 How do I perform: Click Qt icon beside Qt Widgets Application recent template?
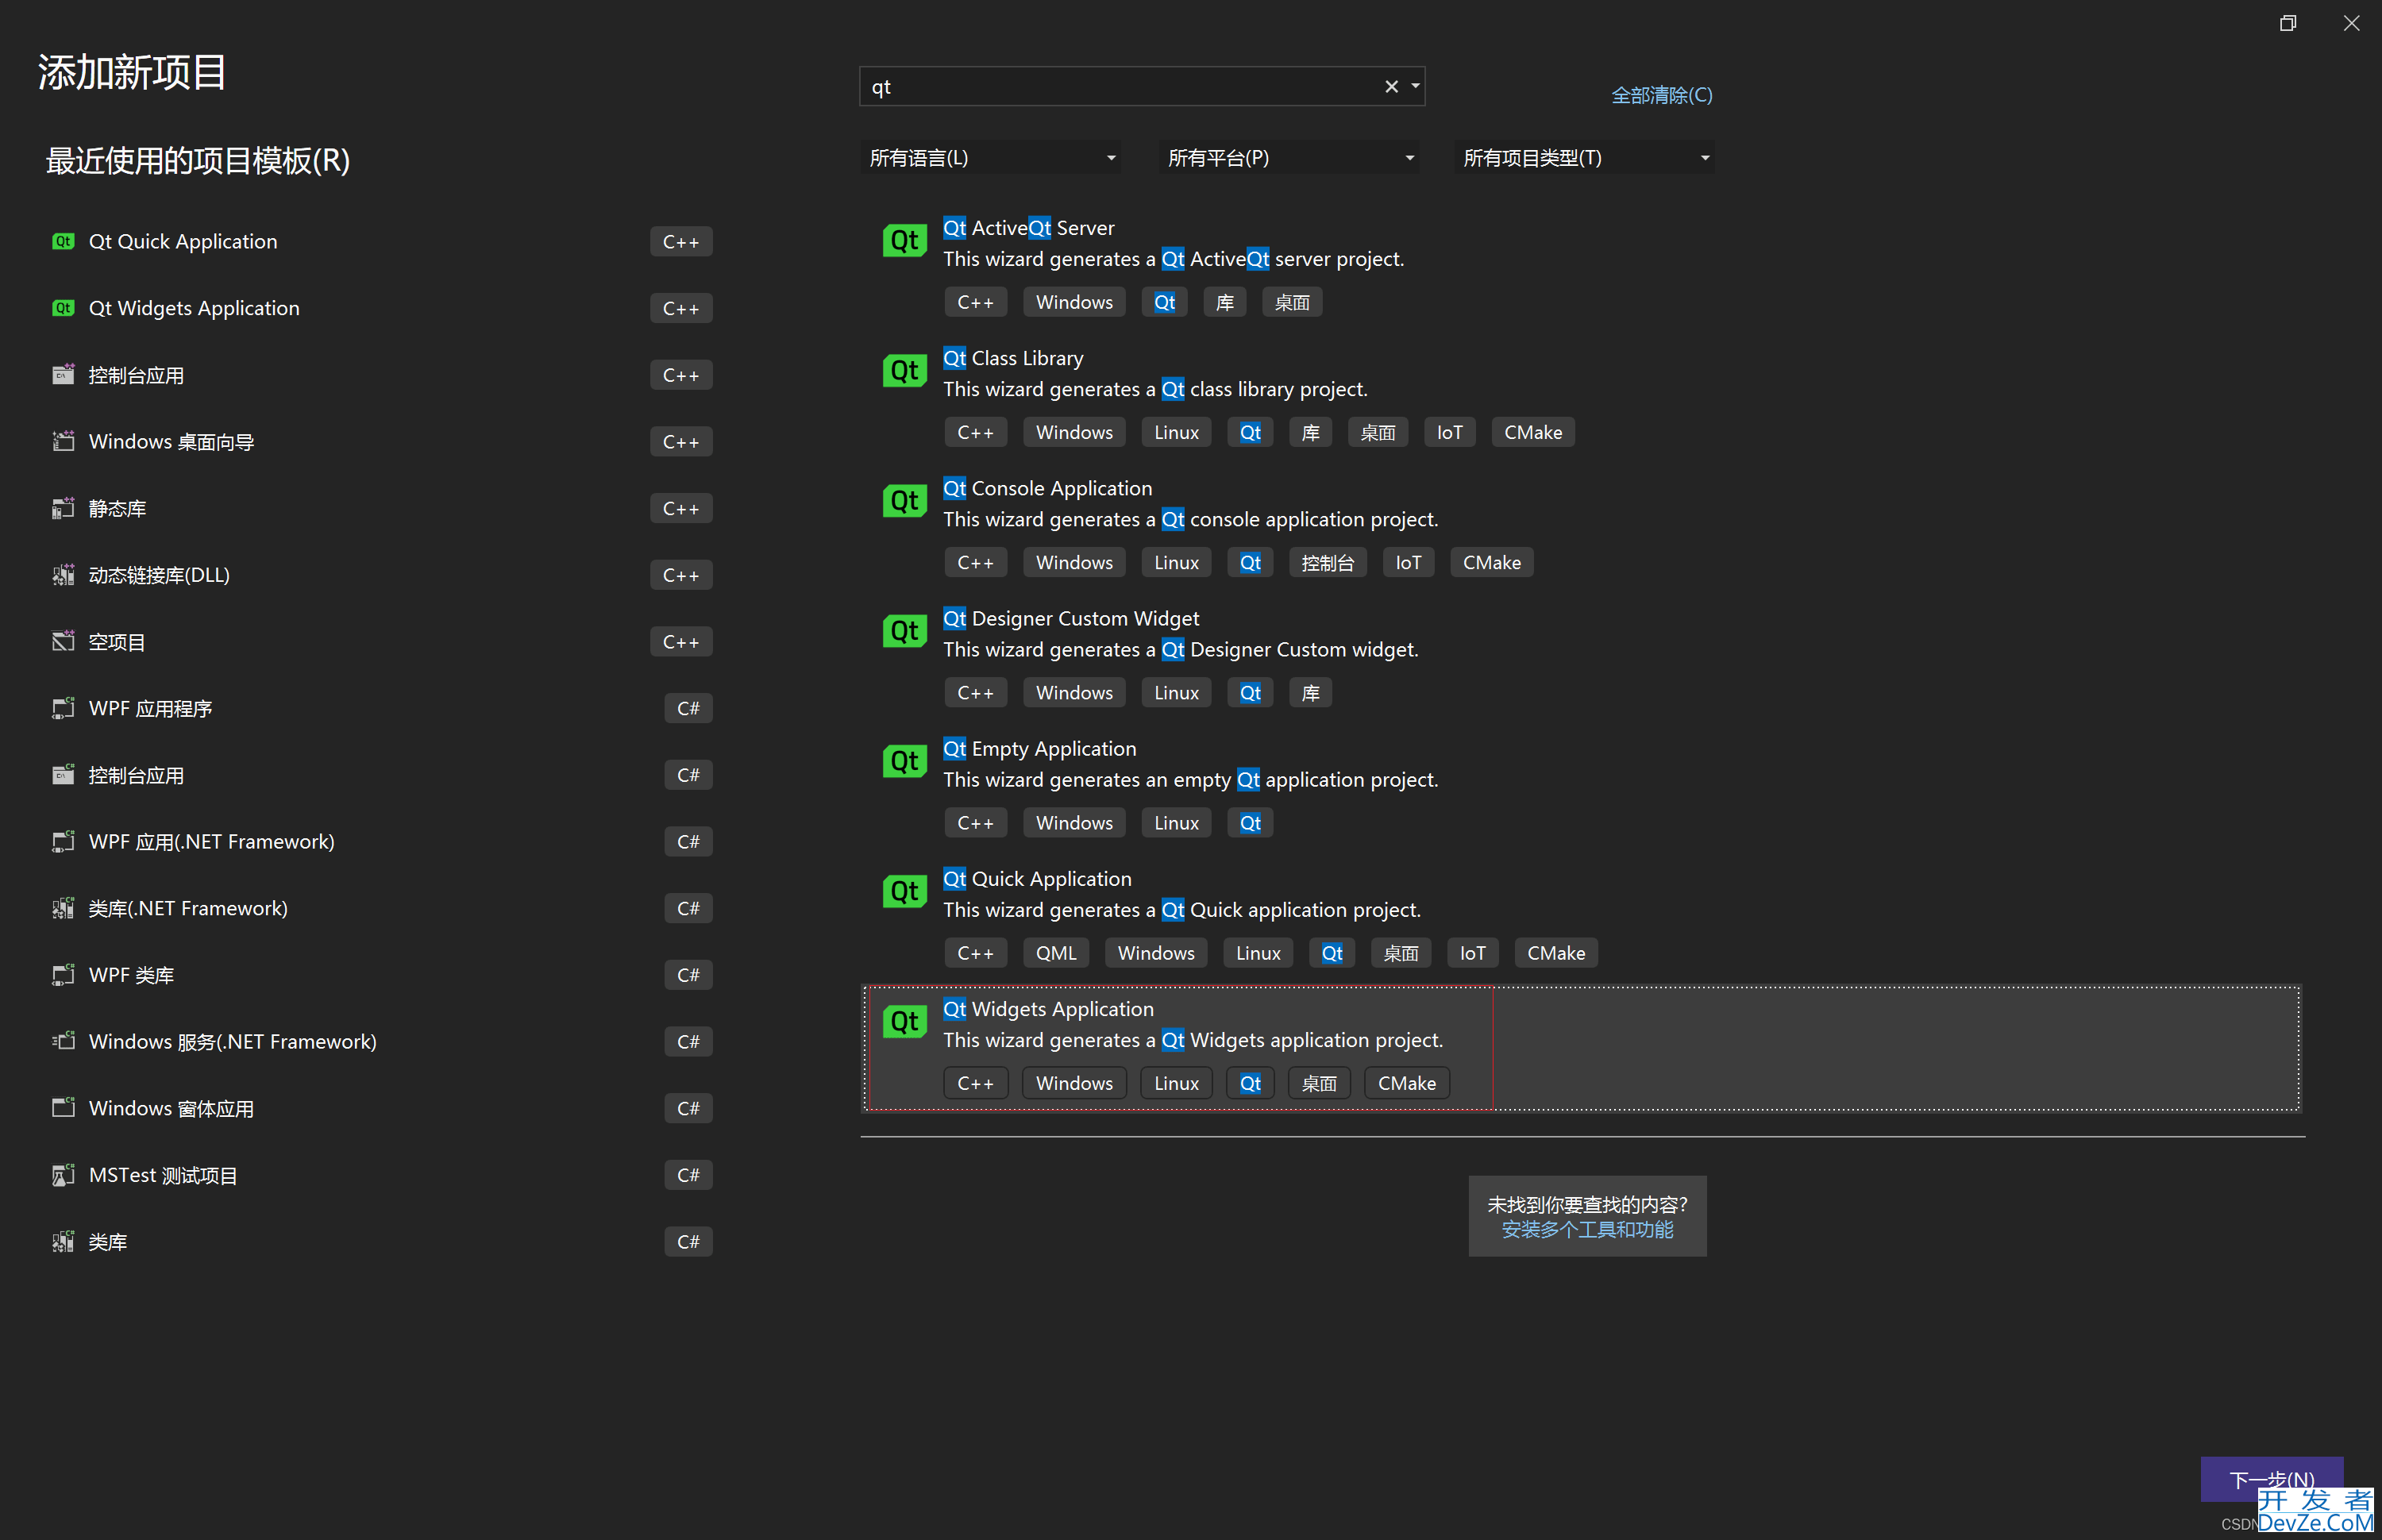pyautogui.click(x=63, y=308)
